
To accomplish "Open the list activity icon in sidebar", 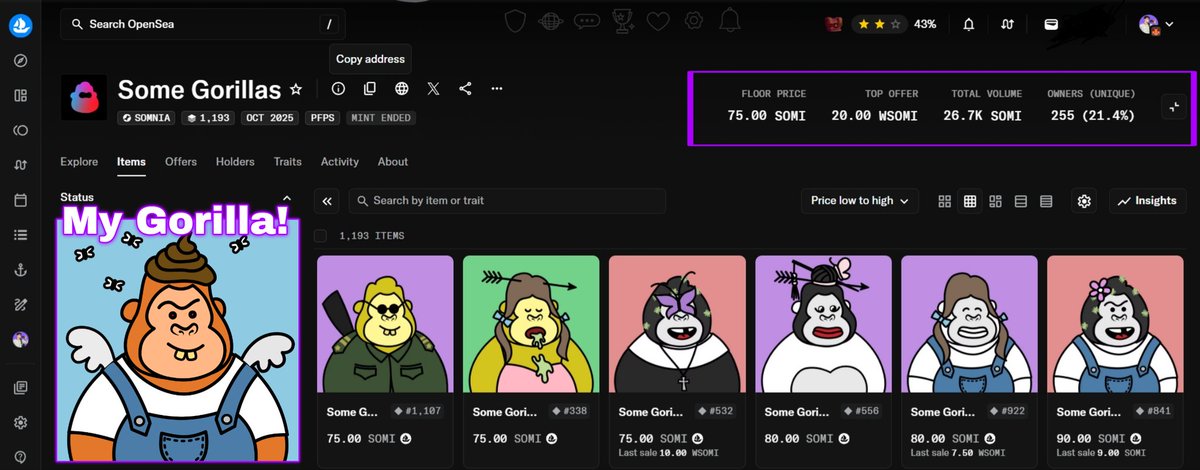I will [20, 235].
